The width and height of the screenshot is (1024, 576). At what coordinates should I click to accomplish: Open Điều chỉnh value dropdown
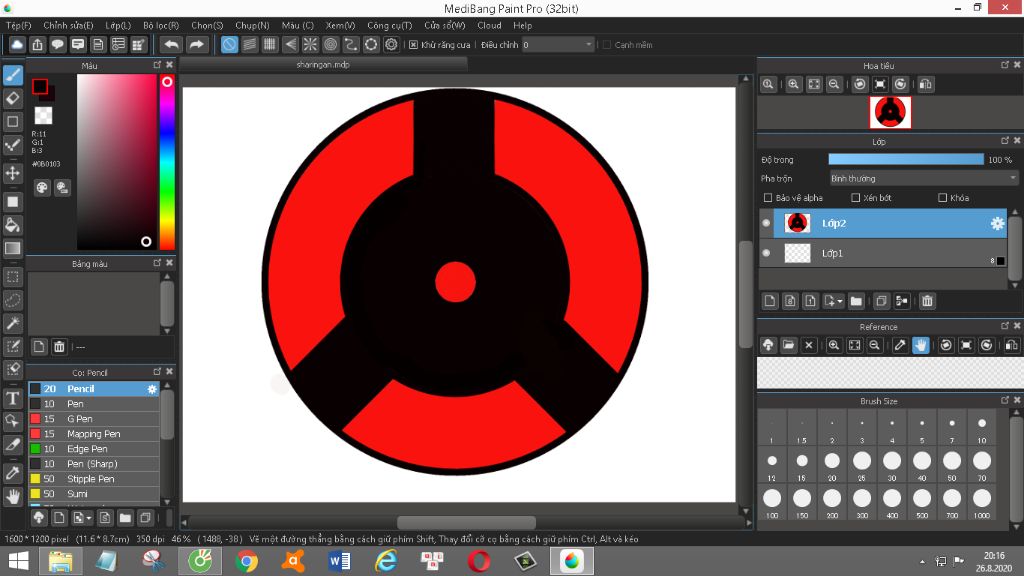tap(558, 45)
